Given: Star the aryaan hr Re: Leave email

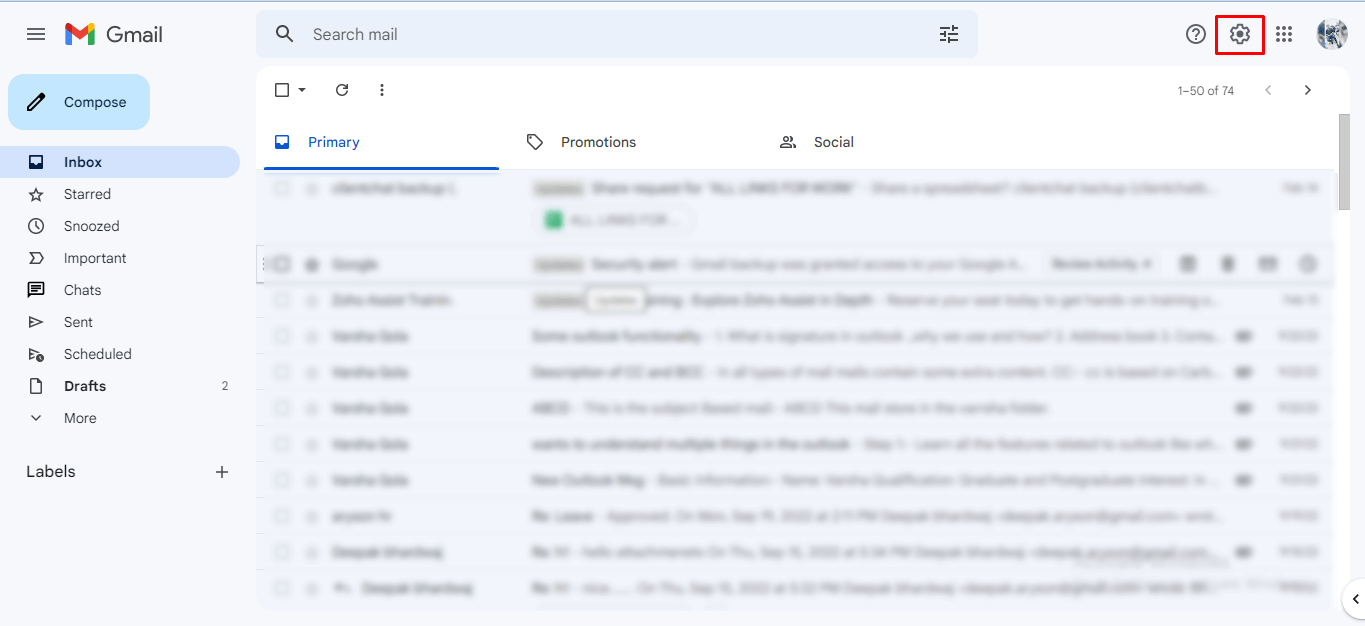Looking at the screenshot, I should click(x=312, y=516).
